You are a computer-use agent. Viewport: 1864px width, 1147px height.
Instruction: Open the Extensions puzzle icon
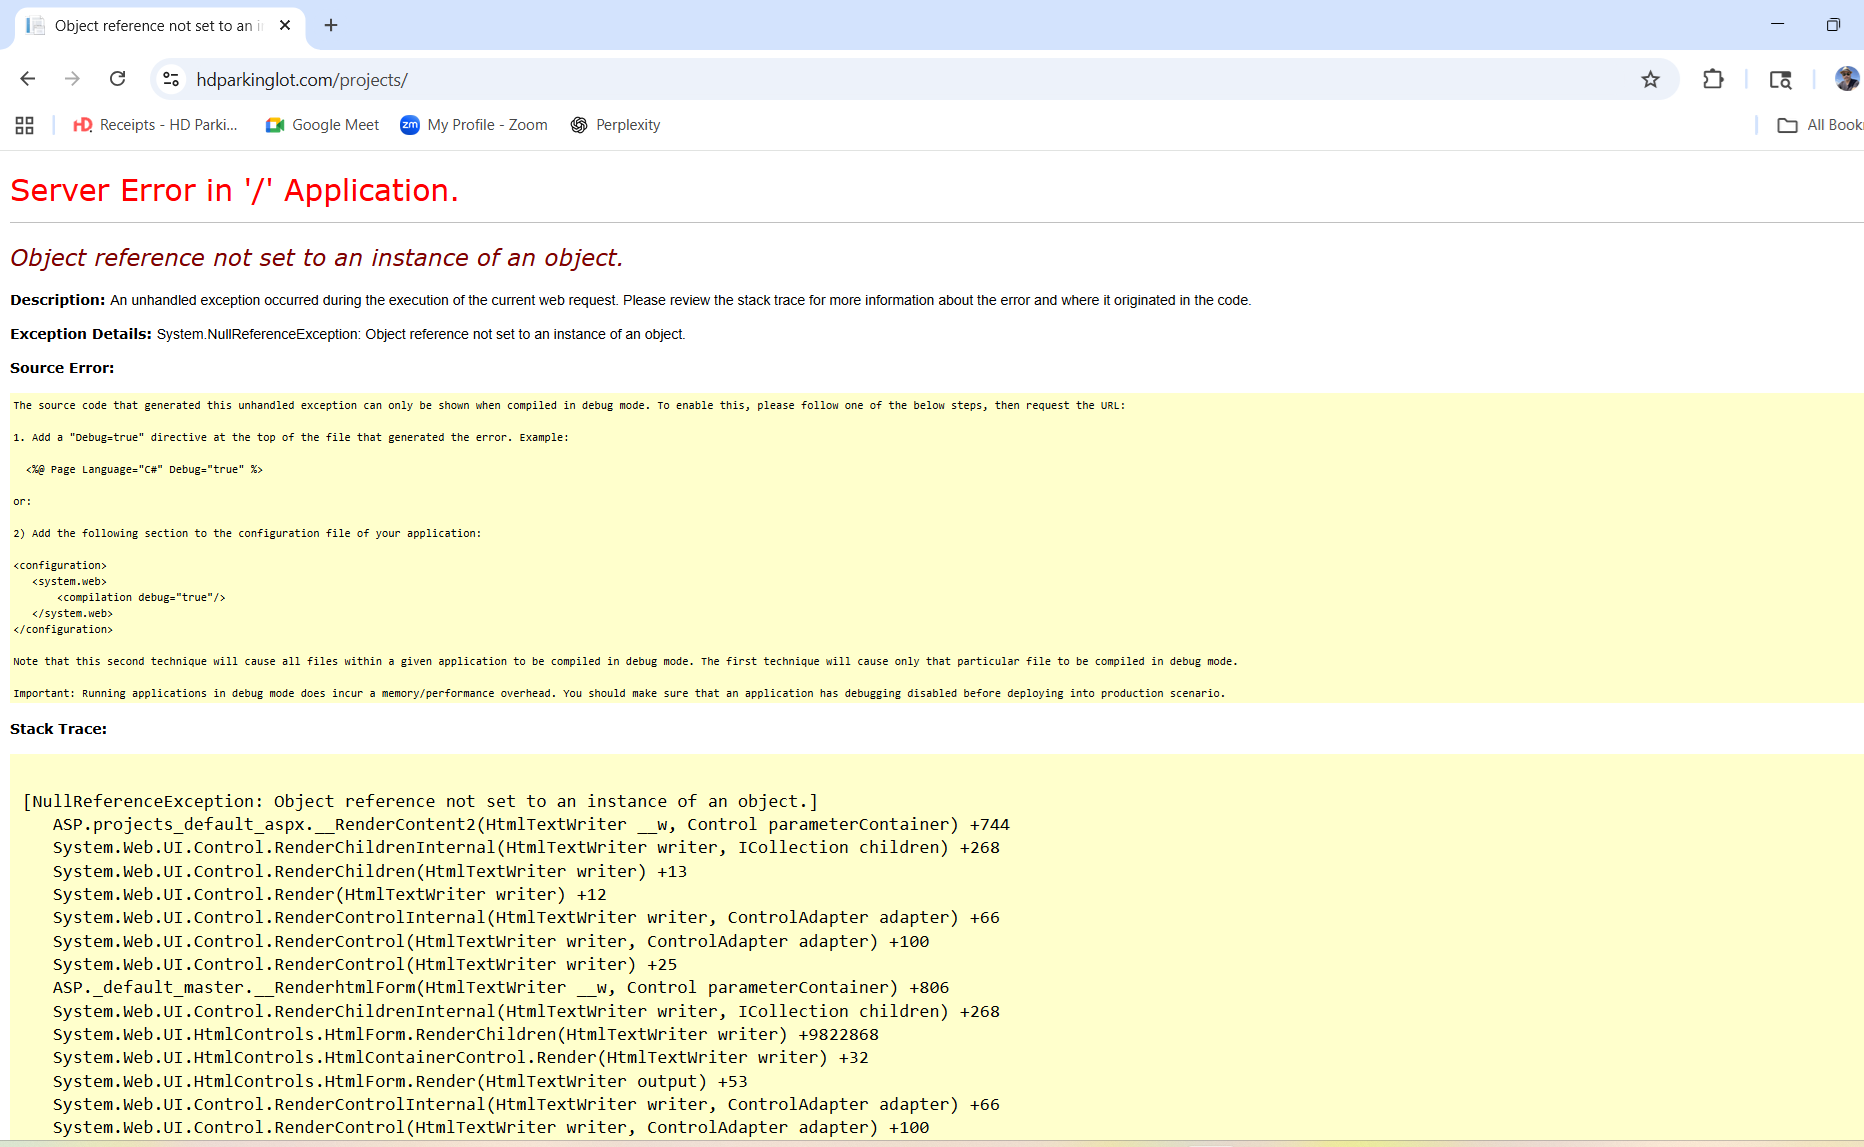click(1713, 79)
